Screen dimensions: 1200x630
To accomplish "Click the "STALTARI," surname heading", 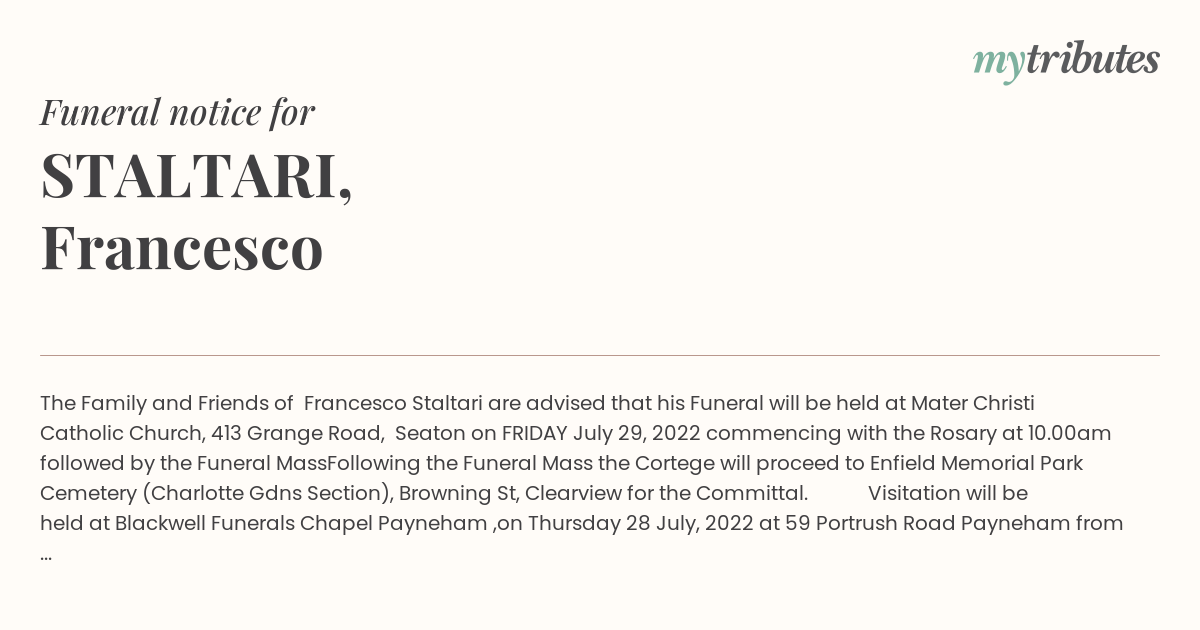I will 196,176.
